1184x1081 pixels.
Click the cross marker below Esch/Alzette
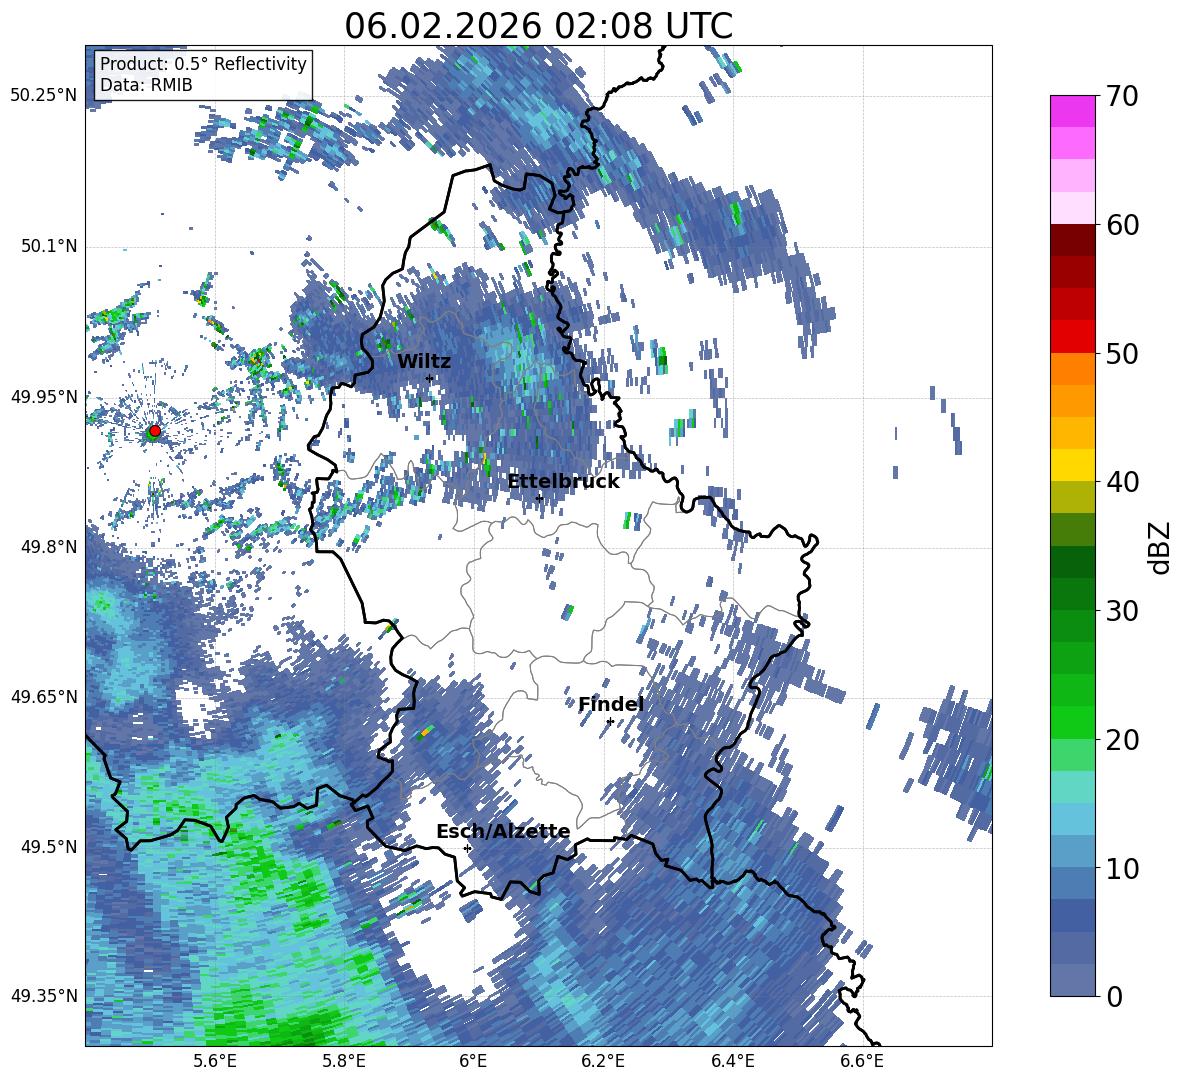click(x=467, y=848)
